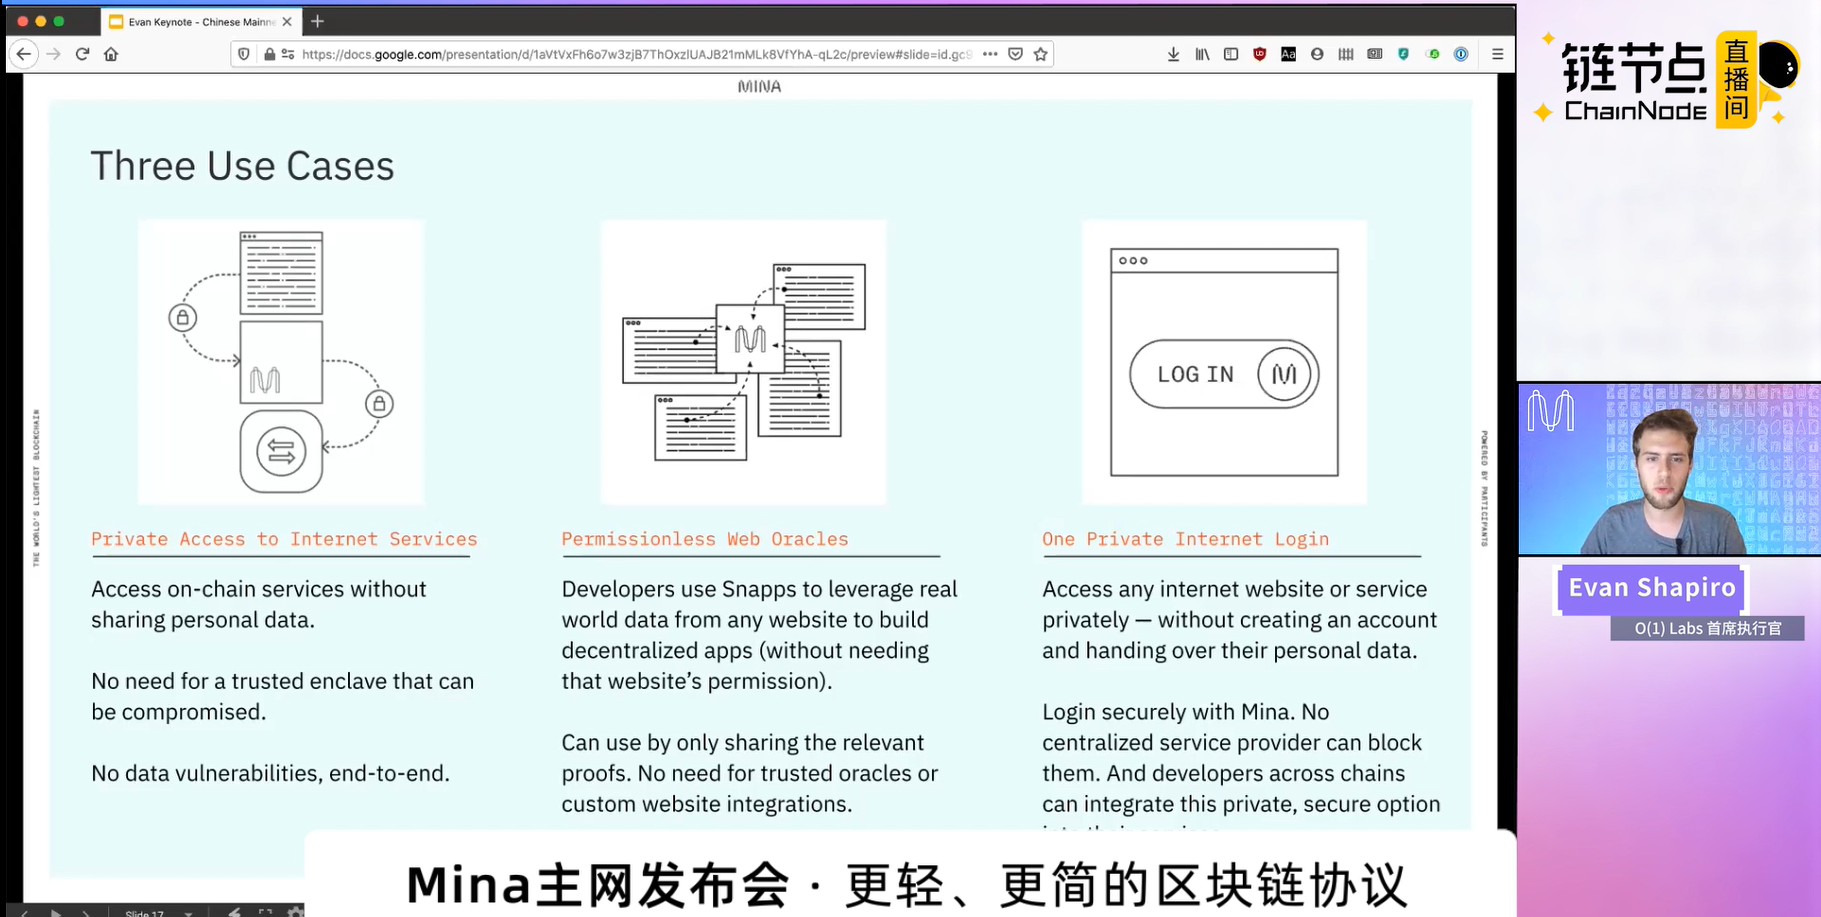Click the red uBlock shield extension
Image resolution: width=1821 pixels, height=917 pixels.
point(1260,54)
